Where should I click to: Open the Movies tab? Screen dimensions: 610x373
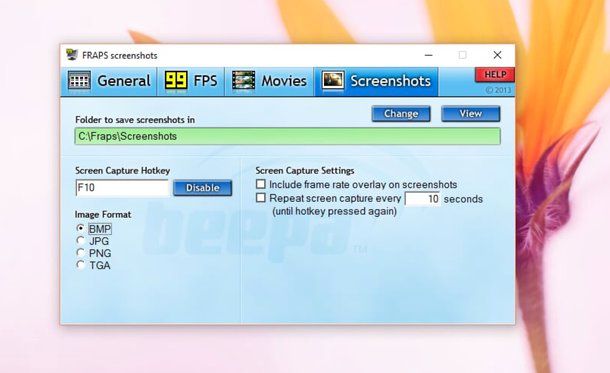click(269, 81)
